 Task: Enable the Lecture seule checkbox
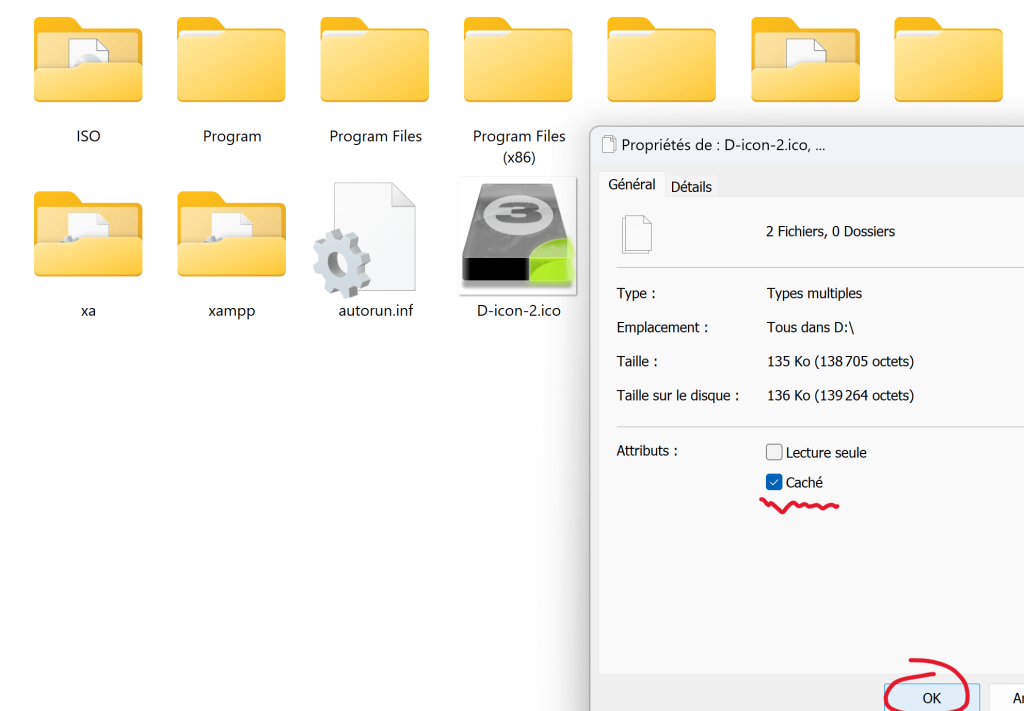(x=773, y=453)
